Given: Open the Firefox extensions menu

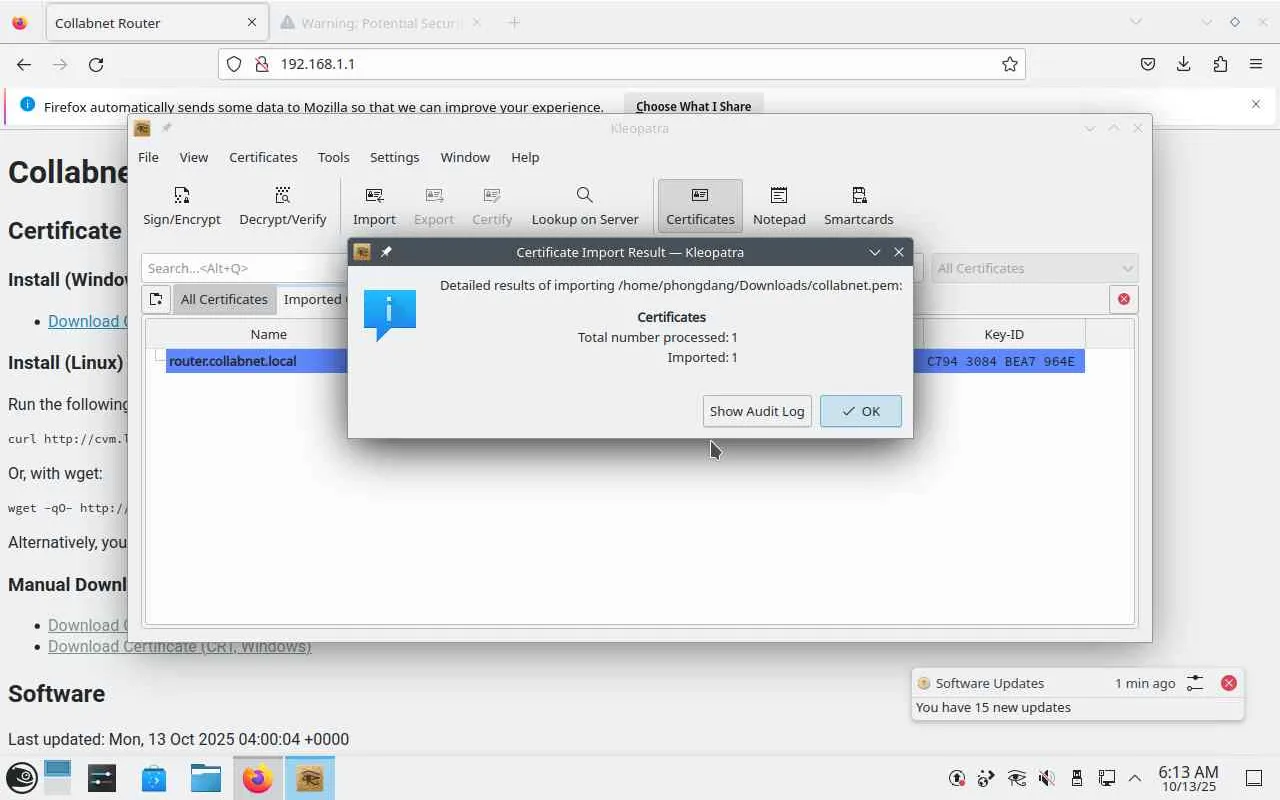Looking at the screenshot, I should pyautogui.click(x=1220, y=64).
